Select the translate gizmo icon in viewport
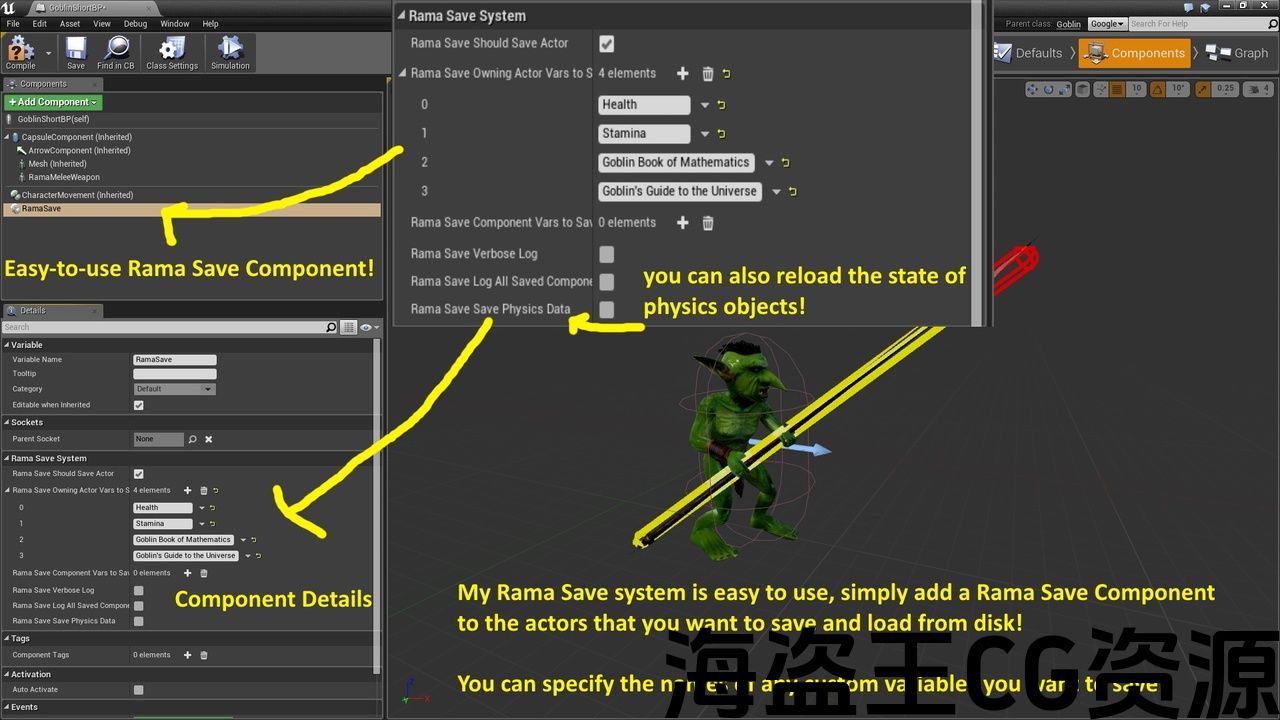The height and width of the screenshot is (720, 1280). 1033,89
